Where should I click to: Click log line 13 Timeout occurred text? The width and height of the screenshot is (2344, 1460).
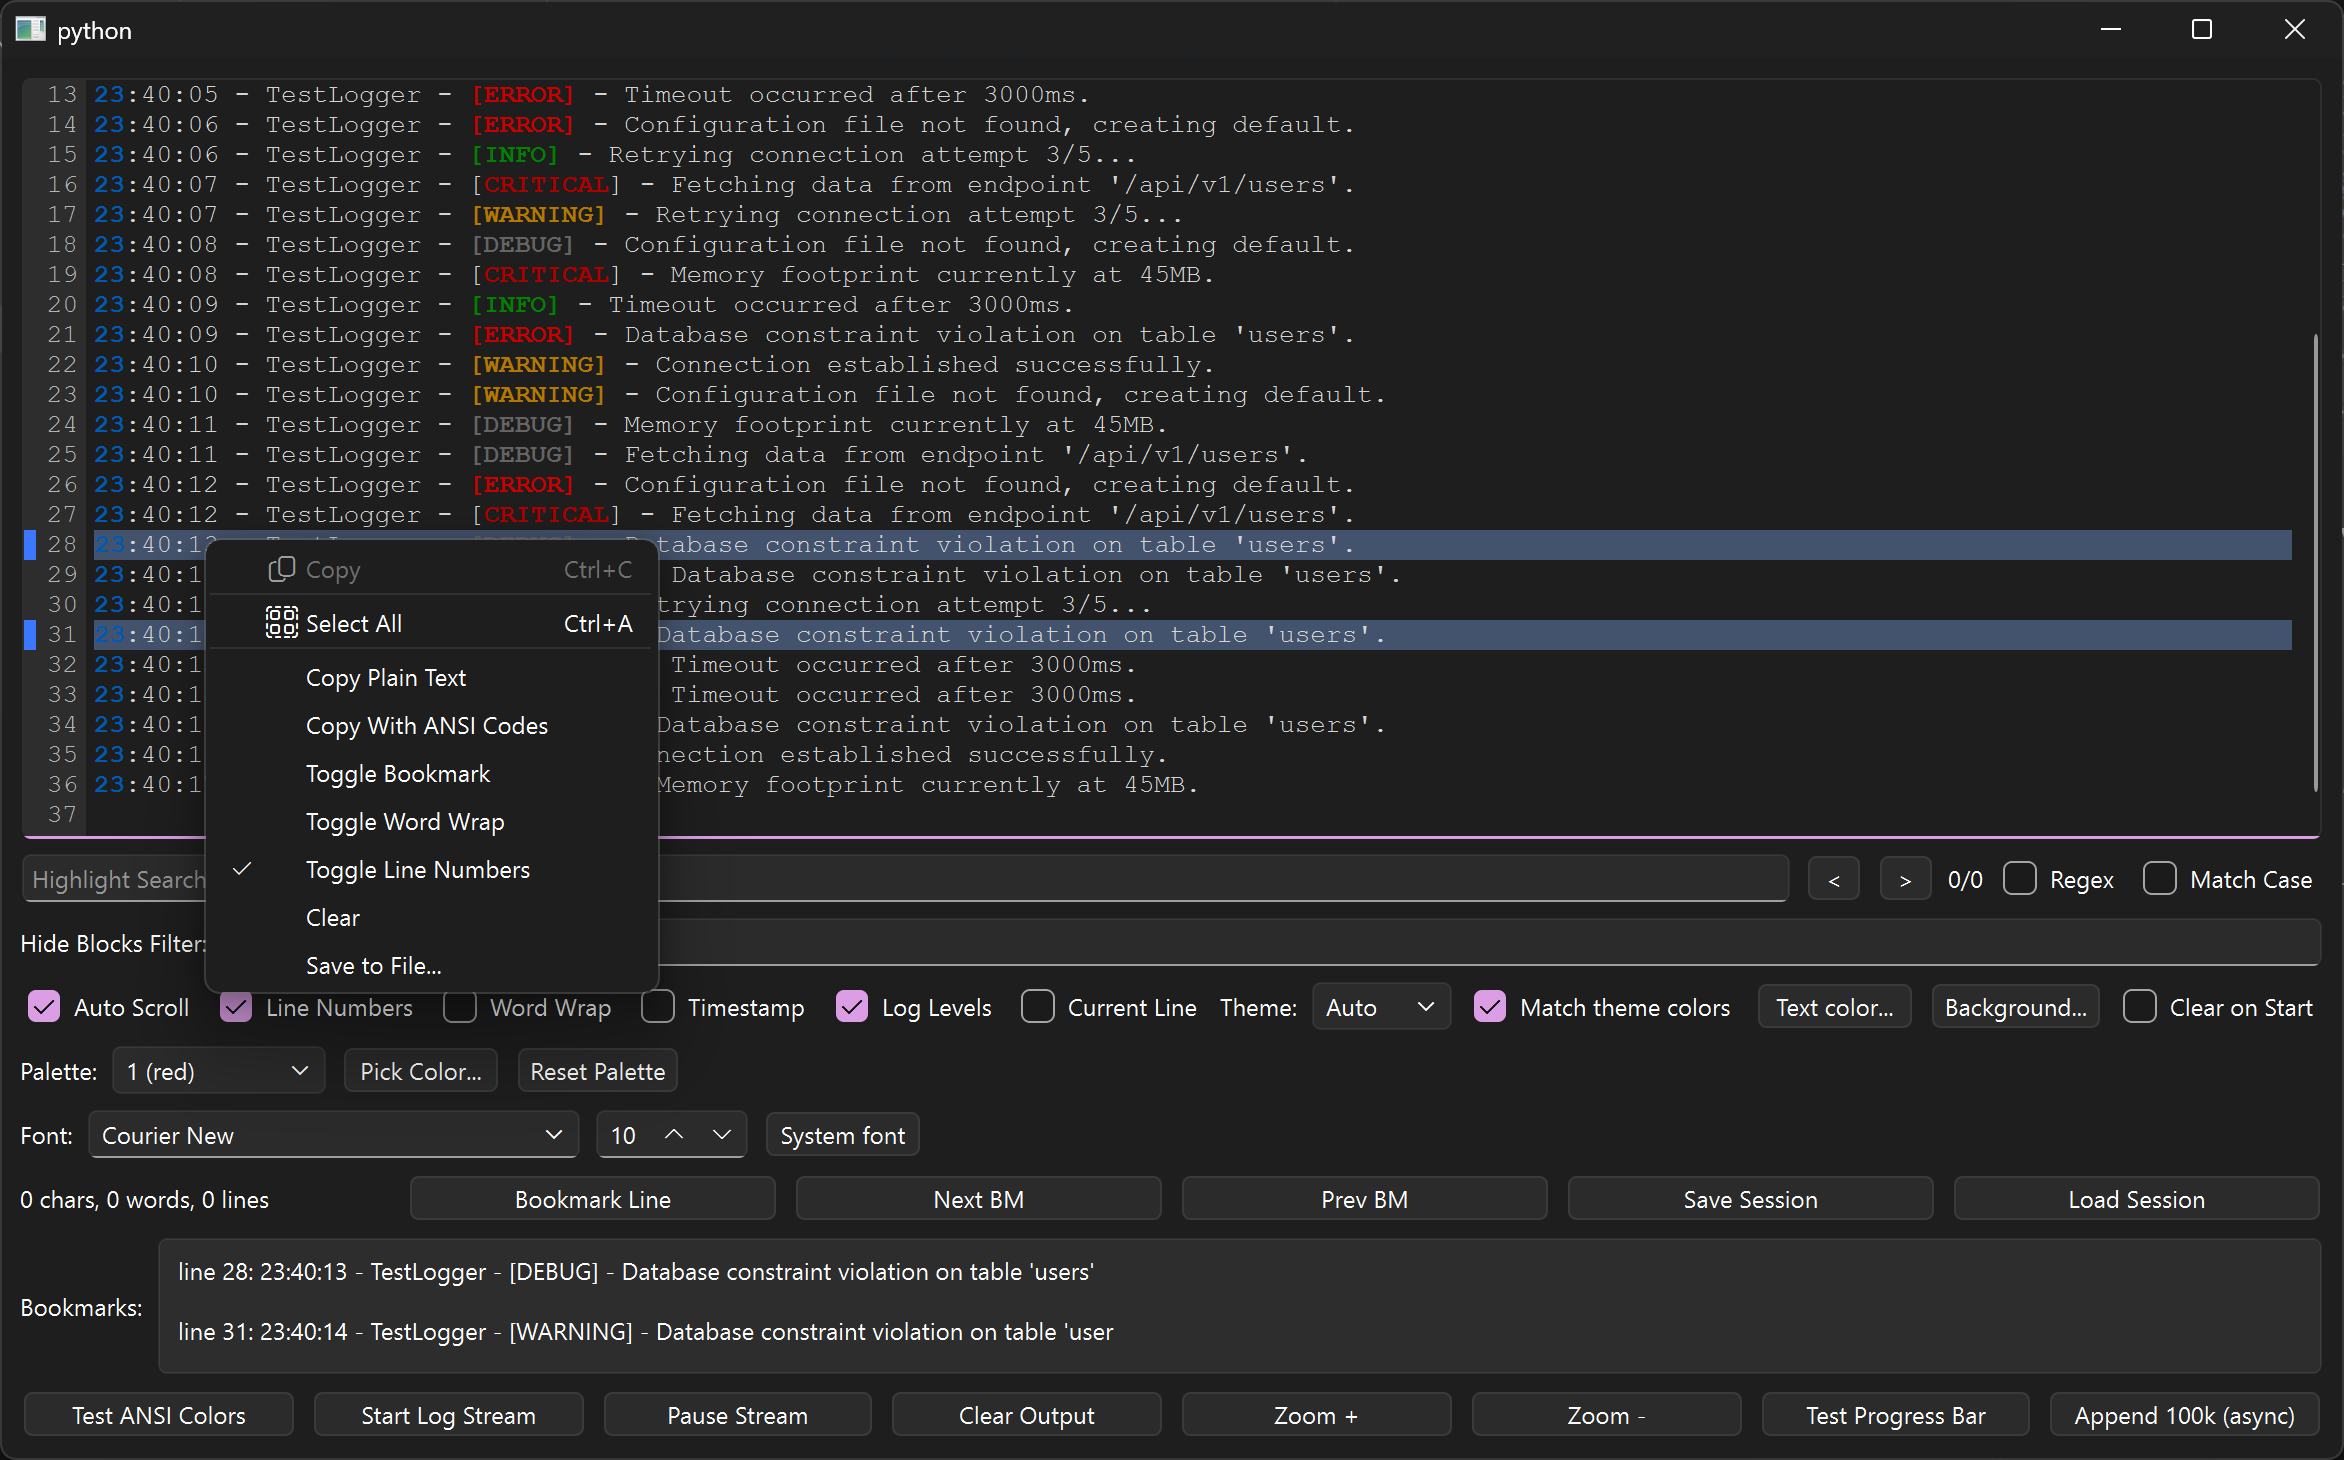pyautogui.click(x=856, y=94)
